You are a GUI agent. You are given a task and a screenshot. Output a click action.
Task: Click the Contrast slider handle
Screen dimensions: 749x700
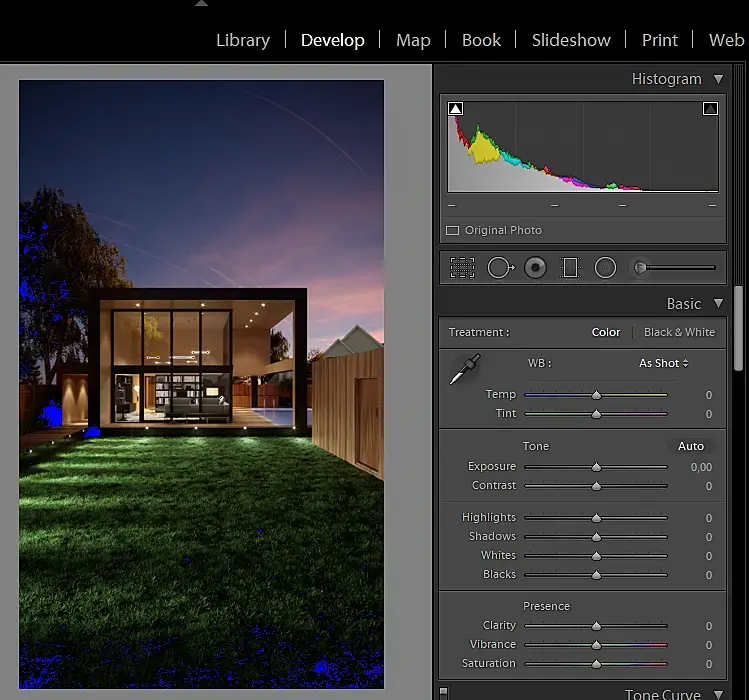click(596, 486)
